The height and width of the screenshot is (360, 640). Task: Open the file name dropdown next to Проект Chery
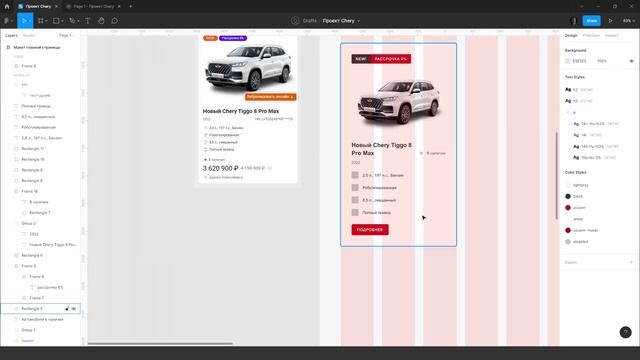(x=359, y=21)
